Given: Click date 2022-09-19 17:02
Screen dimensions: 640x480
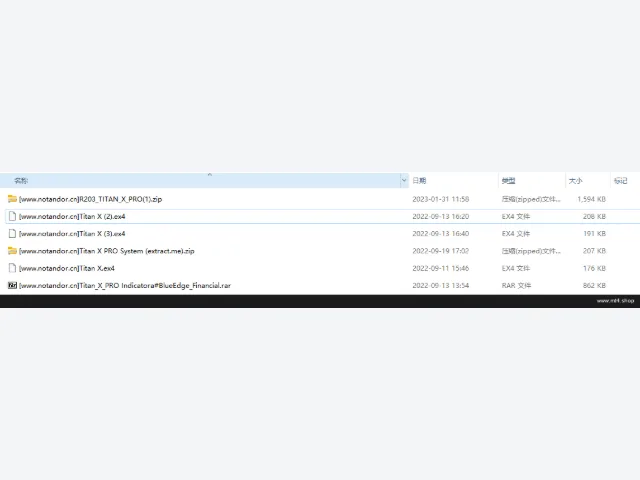Looking at the screenshot, I should tap(440, 251).
